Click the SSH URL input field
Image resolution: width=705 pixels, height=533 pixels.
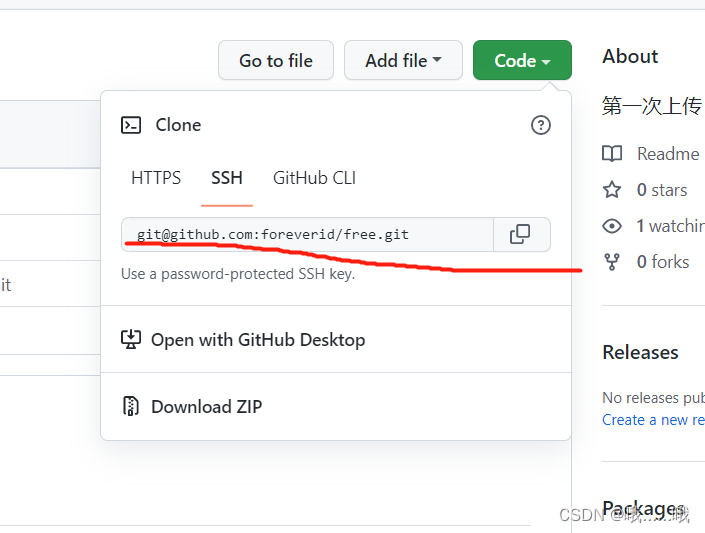pos(308,234)
